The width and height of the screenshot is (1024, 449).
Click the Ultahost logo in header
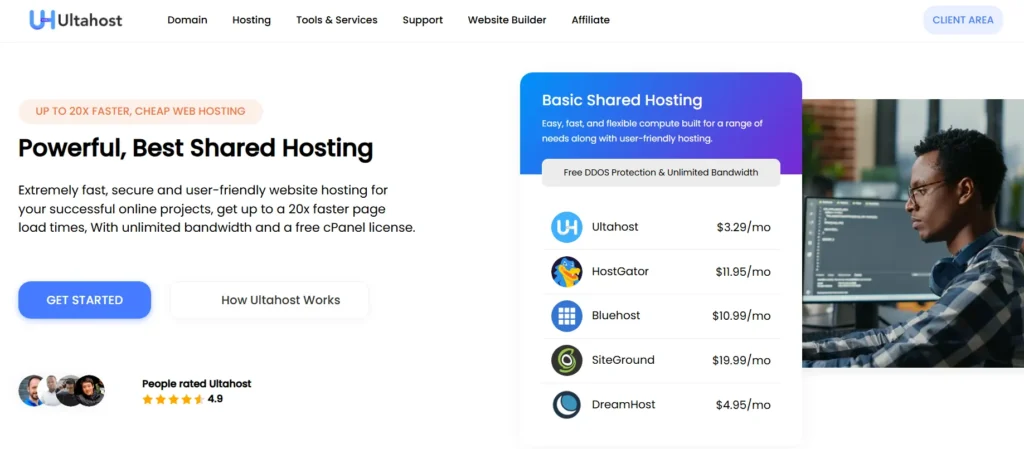point(76,20)
